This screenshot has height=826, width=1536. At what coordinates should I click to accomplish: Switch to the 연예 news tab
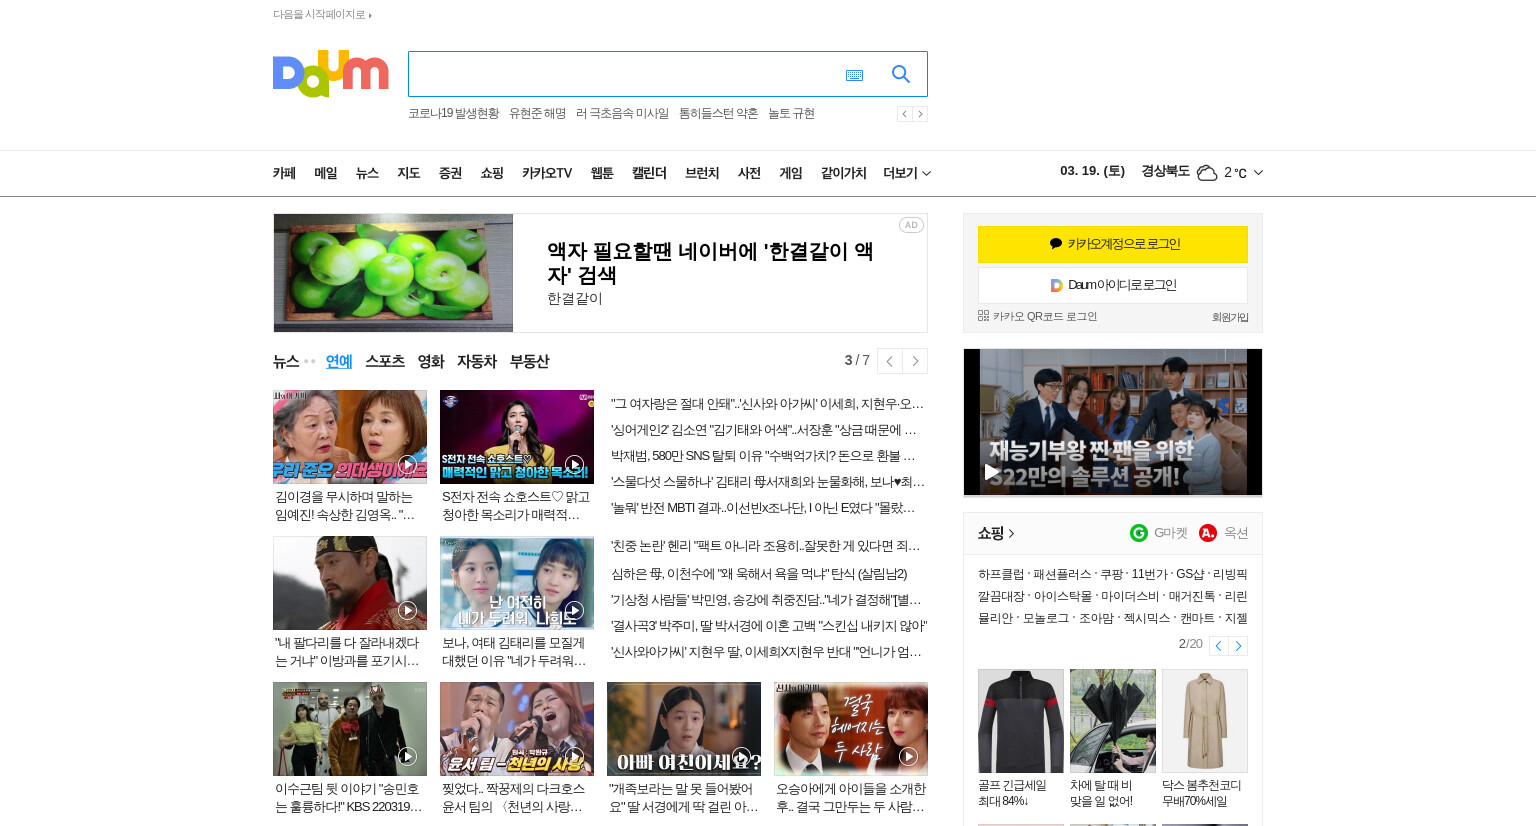339,361
